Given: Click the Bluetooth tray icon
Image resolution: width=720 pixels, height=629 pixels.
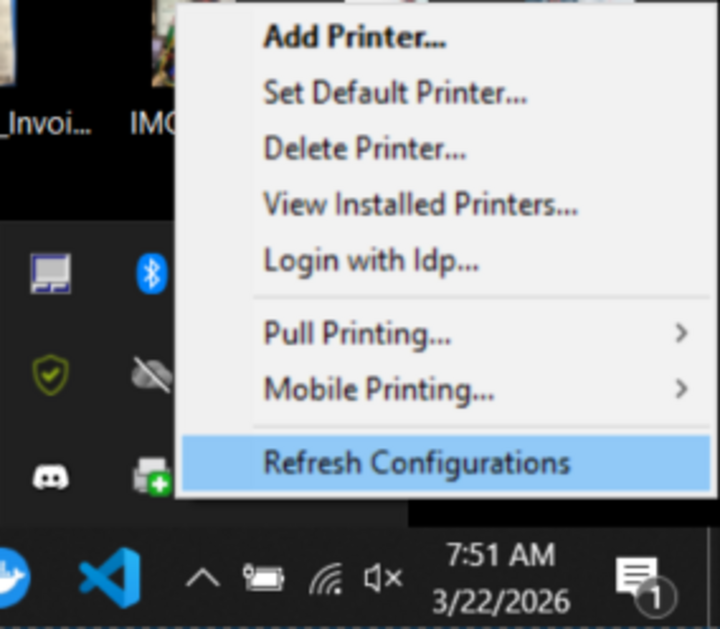Looking at the screenshot, I should point(151,273).
